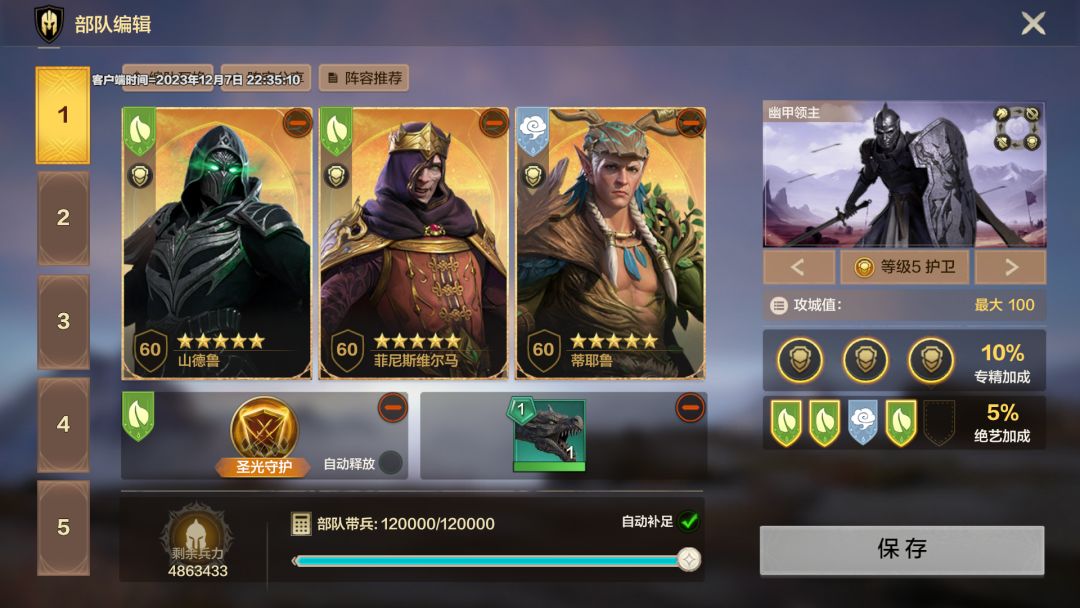This screenshot has width=1080, height=608.
Task: Remove hero 蒂耶鲁 with its minus icon
Action: click(691, 123)
